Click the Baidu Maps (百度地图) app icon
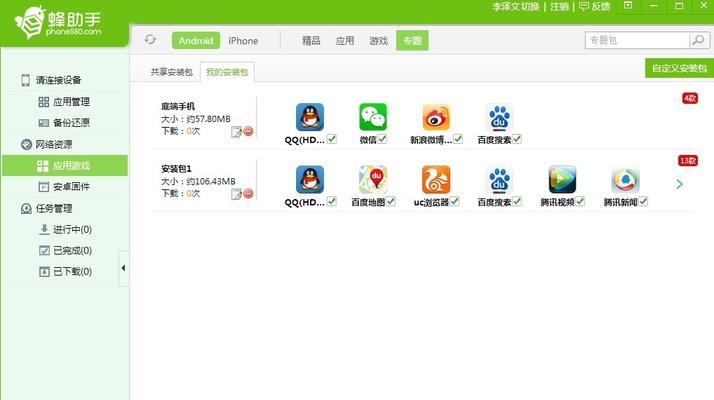The image size is (714, 400). click(373, 179)
